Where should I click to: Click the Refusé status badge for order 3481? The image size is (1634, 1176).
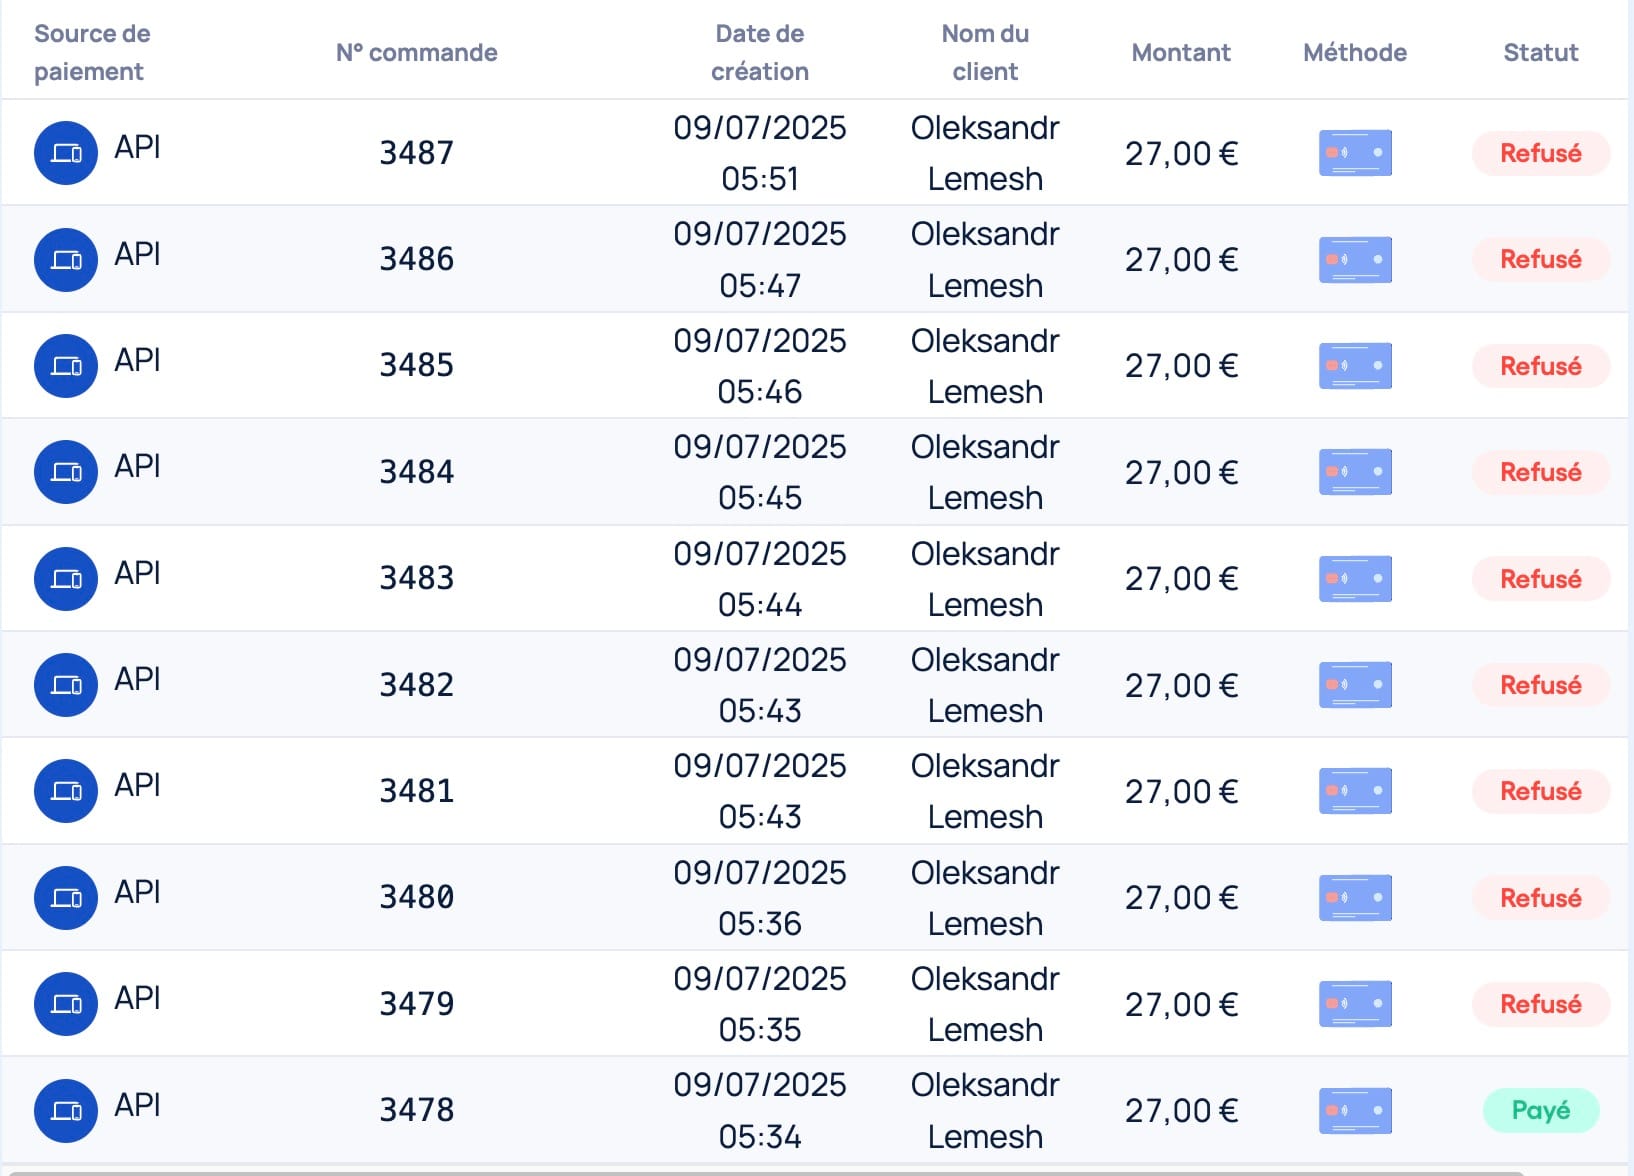tap(1541, 791)
